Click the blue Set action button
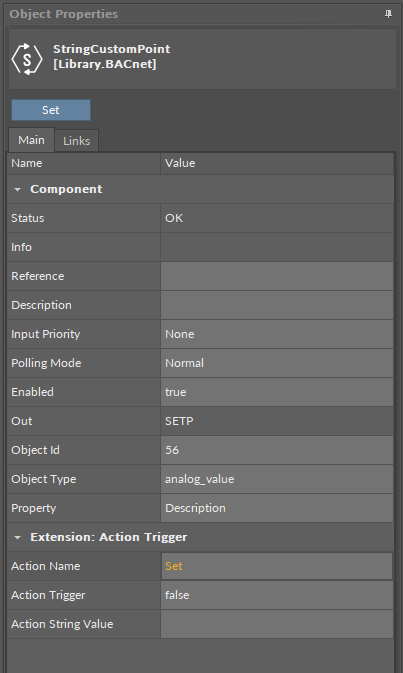Screen dimensions: 403x673 pos(51,110)
